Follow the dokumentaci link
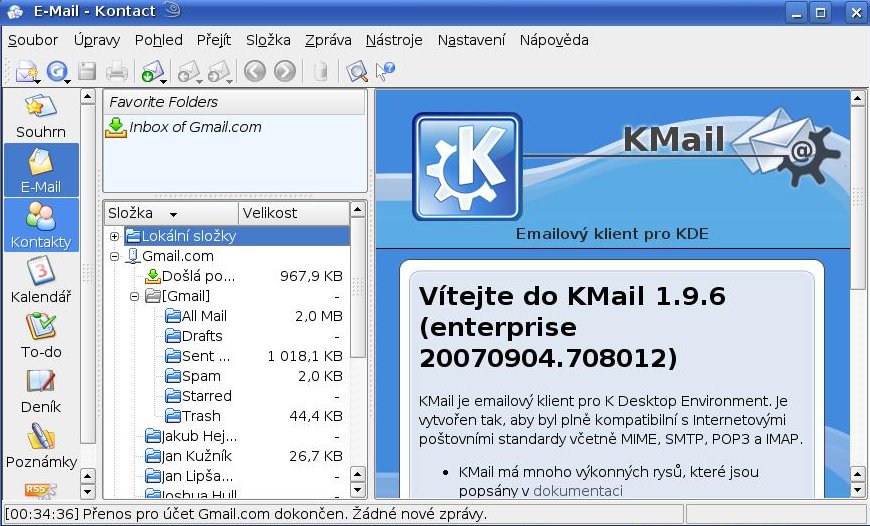870x526 pixels. click(x=578, y=491)
